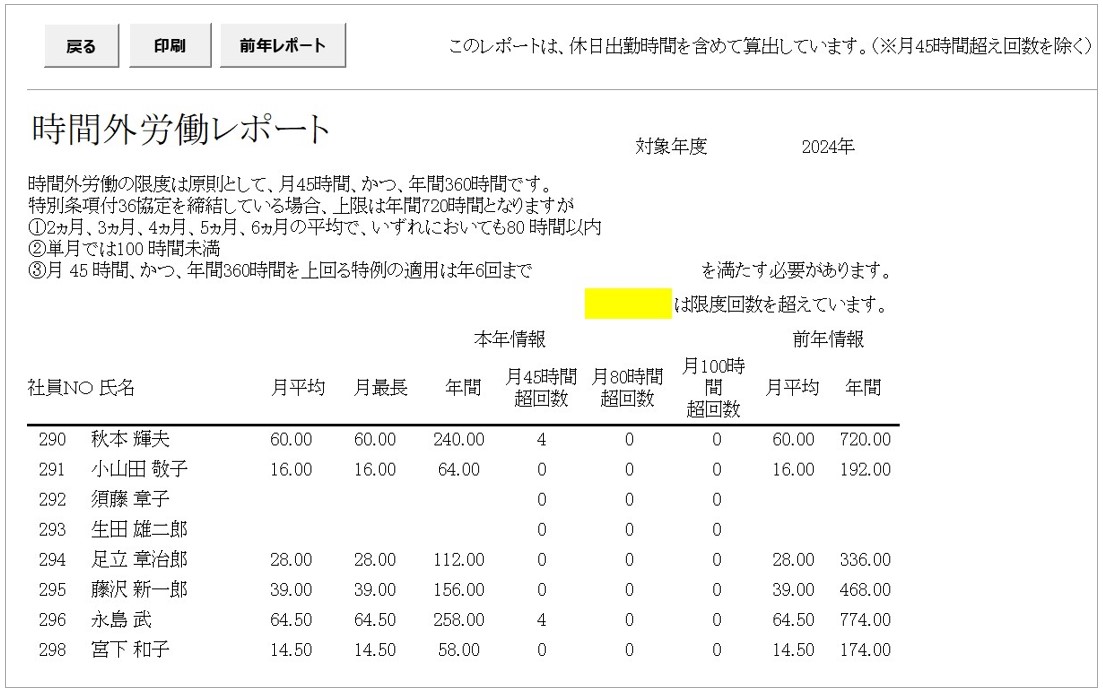Click the 月100時間超回数 column header

pyautogui.click(x=714, y=387)
